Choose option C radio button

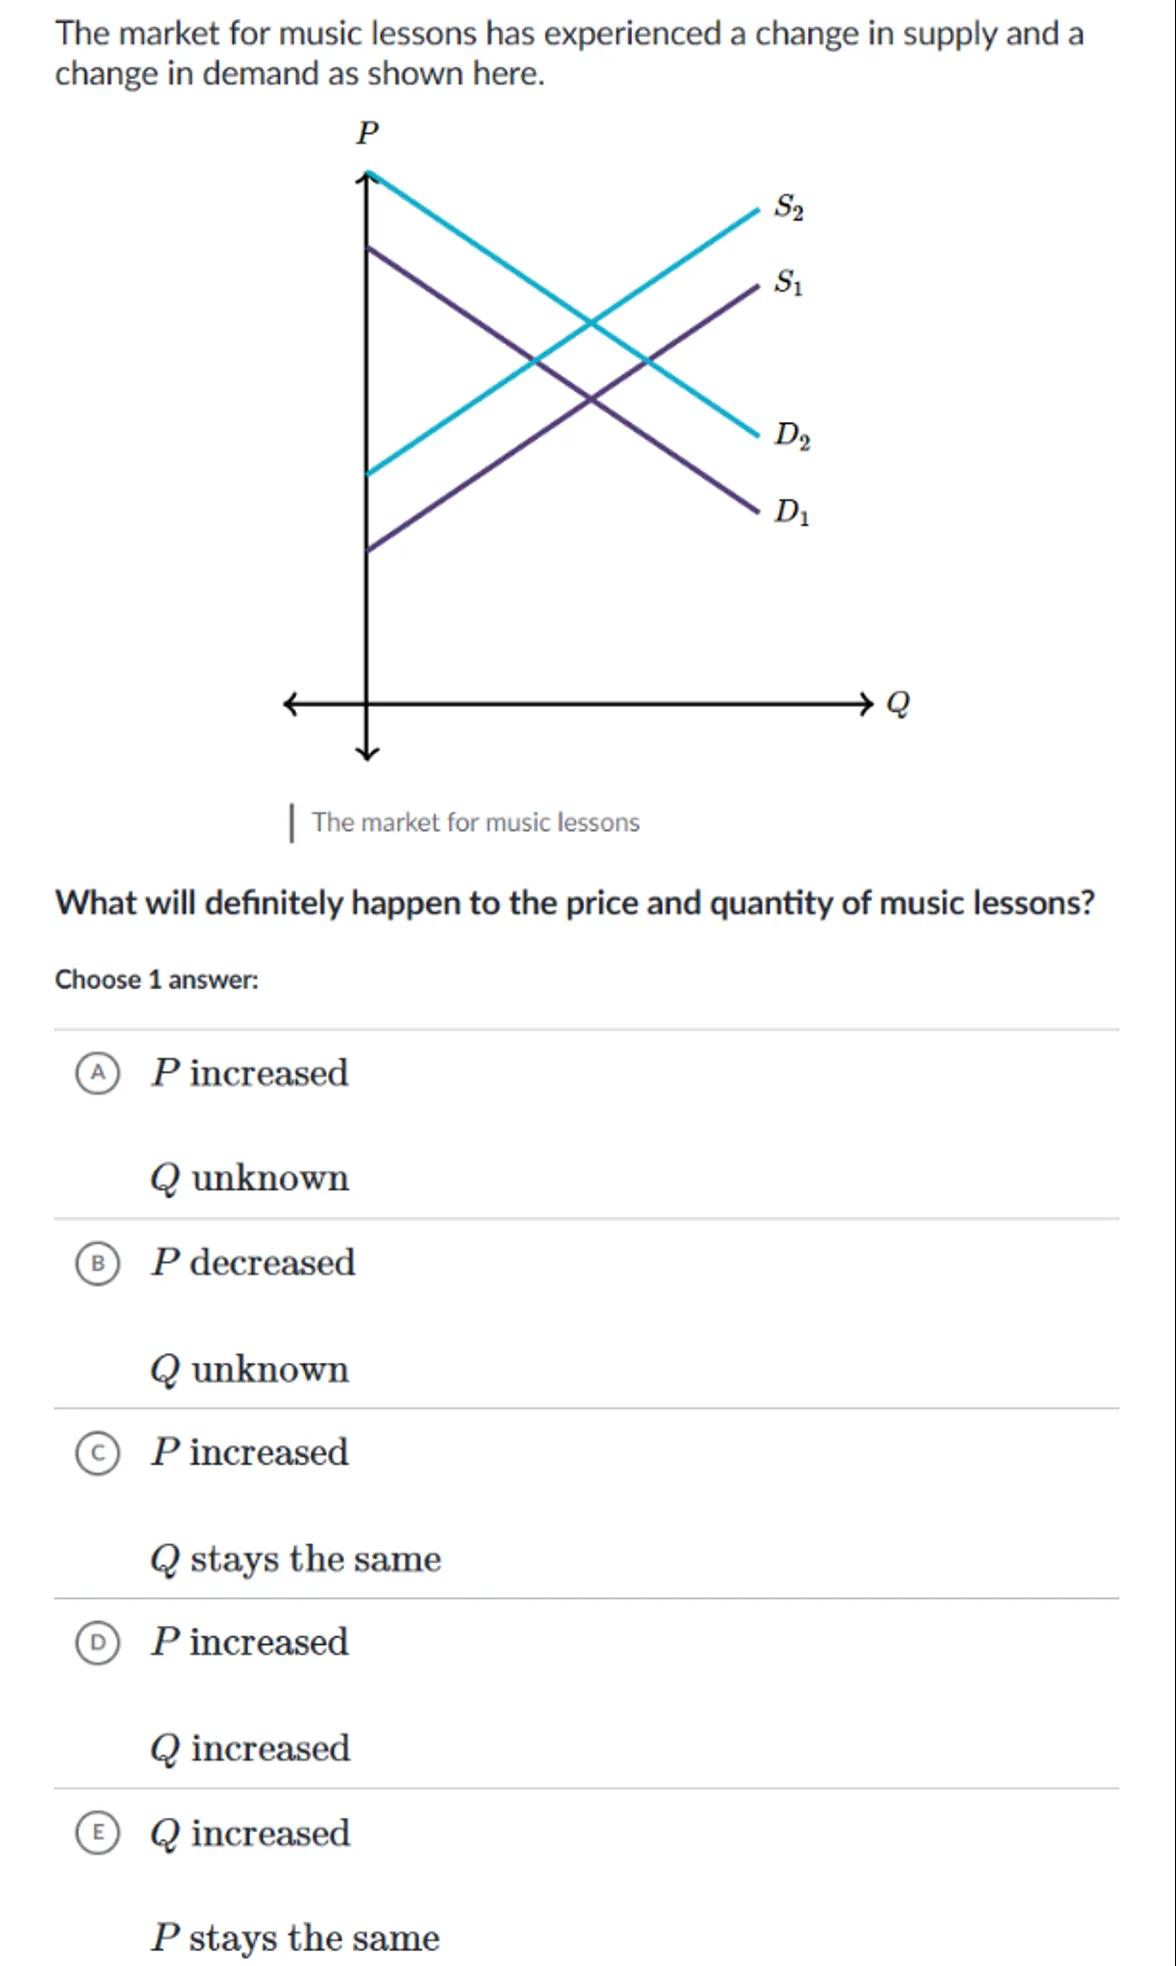pos(97,1454)
